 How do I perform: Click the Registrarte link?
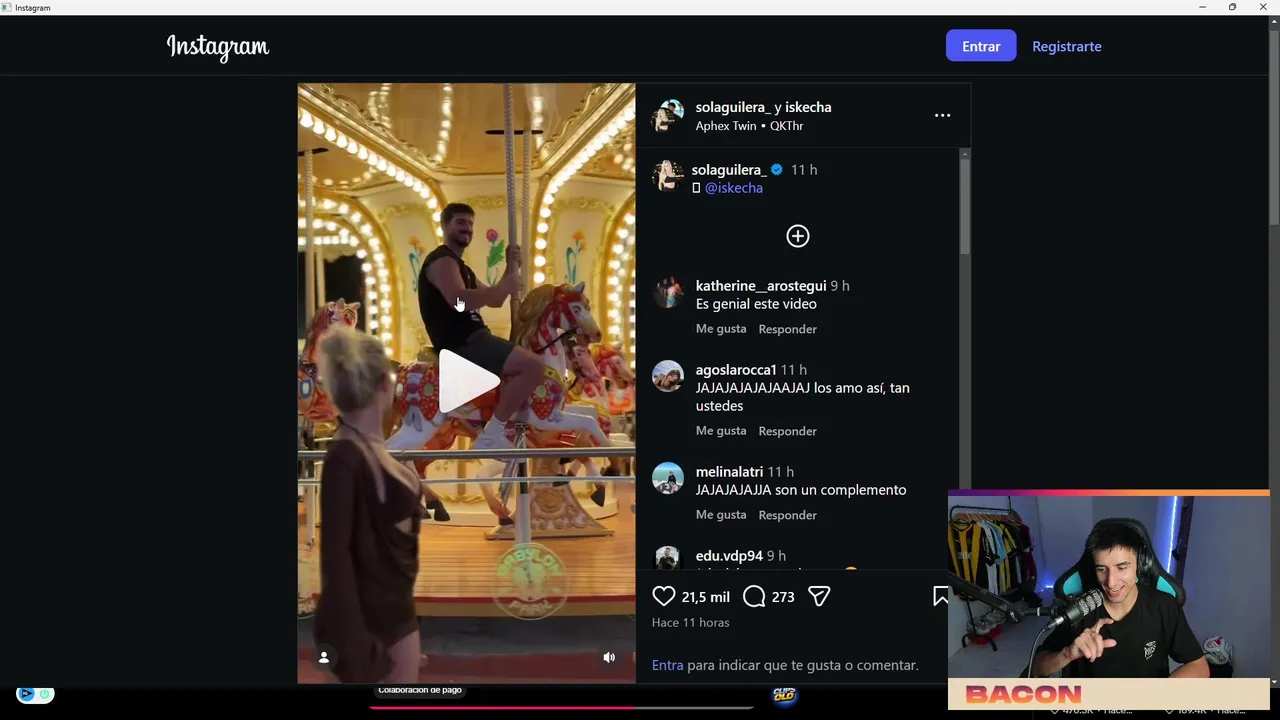click(x=1067, y=46)
